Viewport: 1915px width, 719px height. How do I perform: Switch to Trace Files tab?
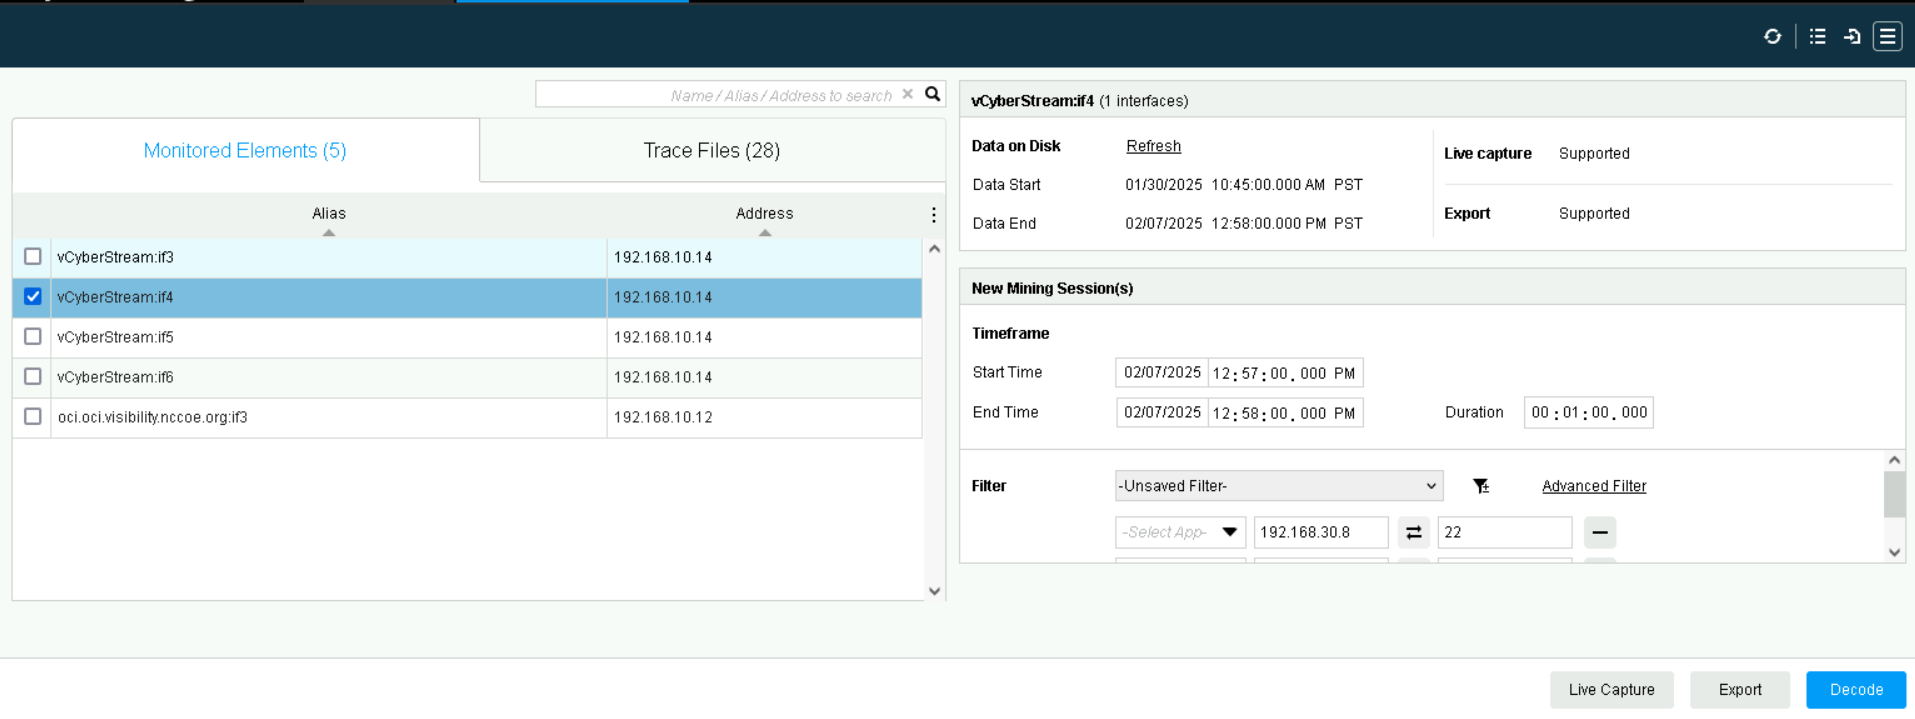pyautogui.click(x=711, y=151)
